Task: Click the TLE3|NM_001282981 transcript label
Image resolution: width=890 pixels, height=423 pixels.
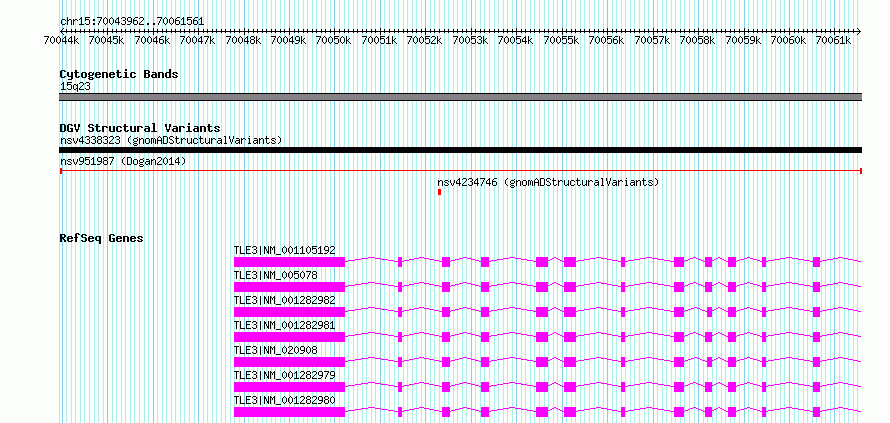Action: [285, 325]
